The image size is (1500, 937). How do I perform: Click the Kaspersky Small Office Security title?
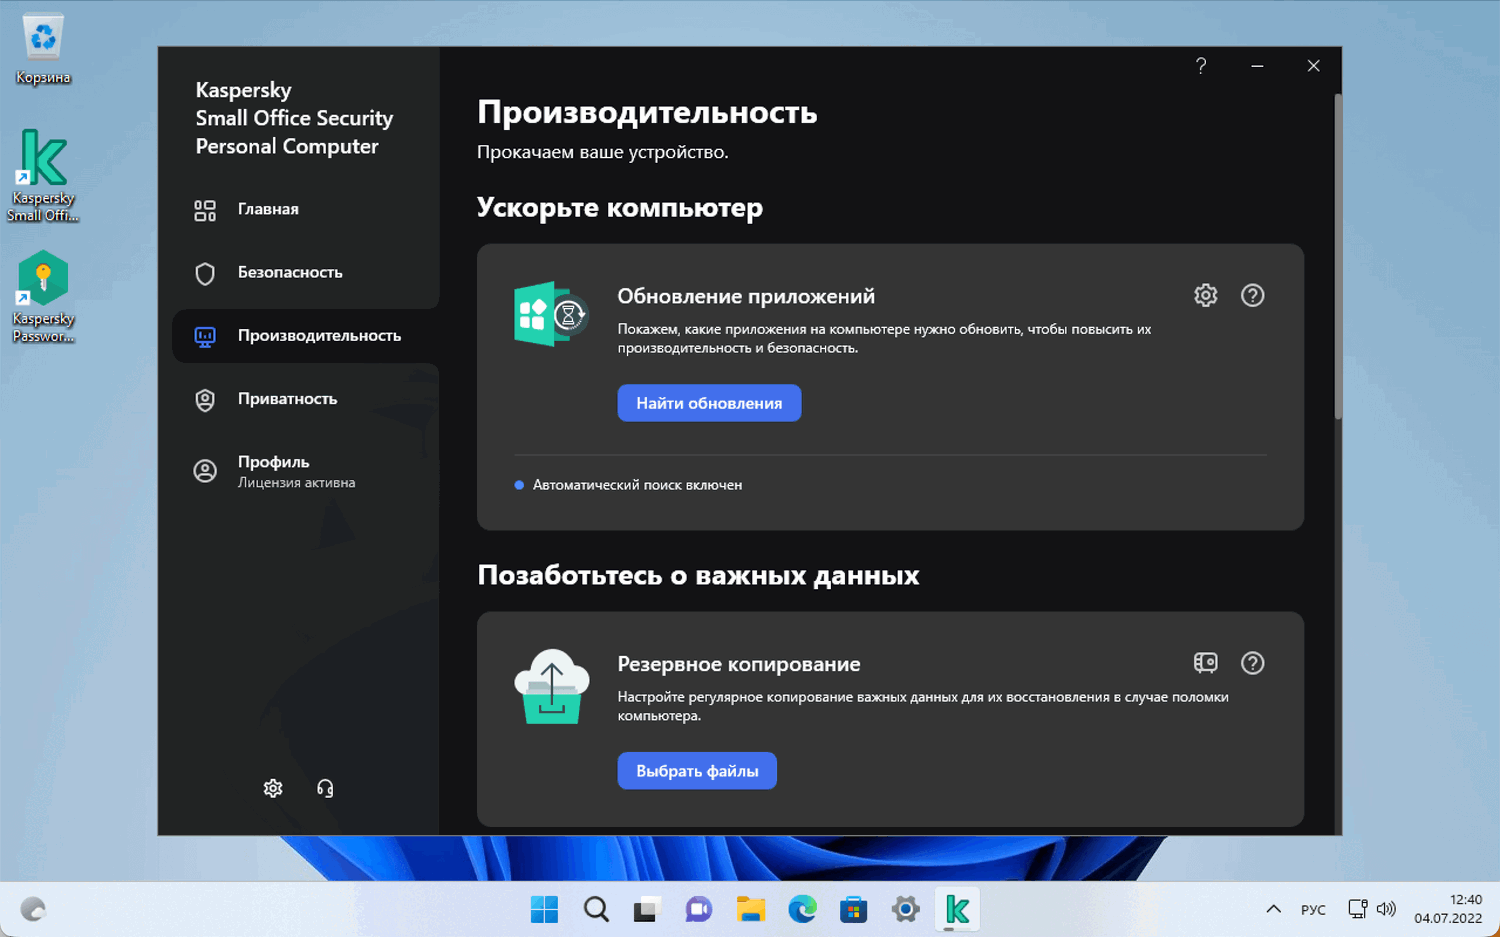click(294, 118)
